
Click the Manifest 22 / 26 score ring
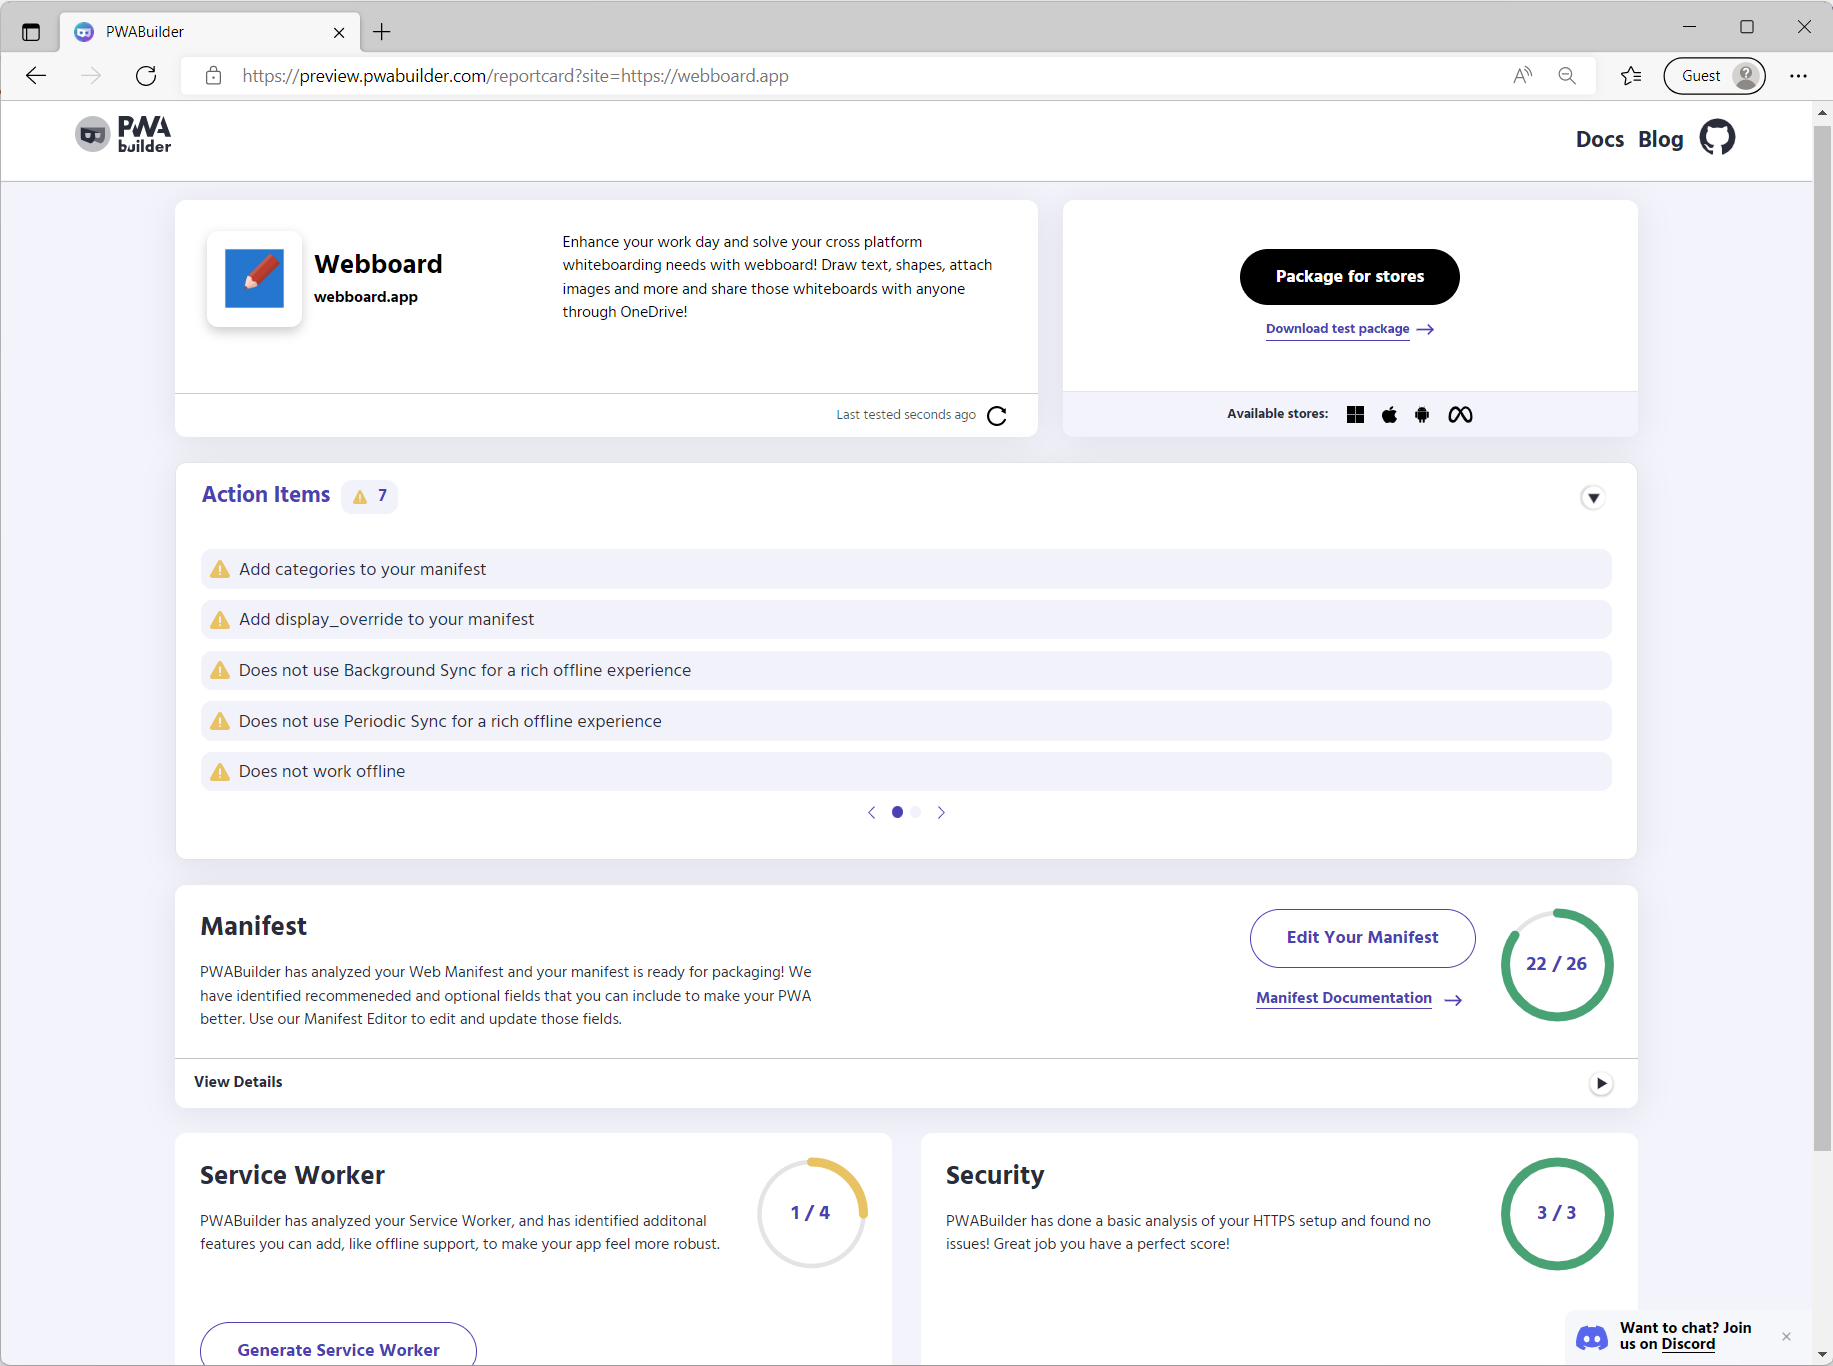(1557, 964)
